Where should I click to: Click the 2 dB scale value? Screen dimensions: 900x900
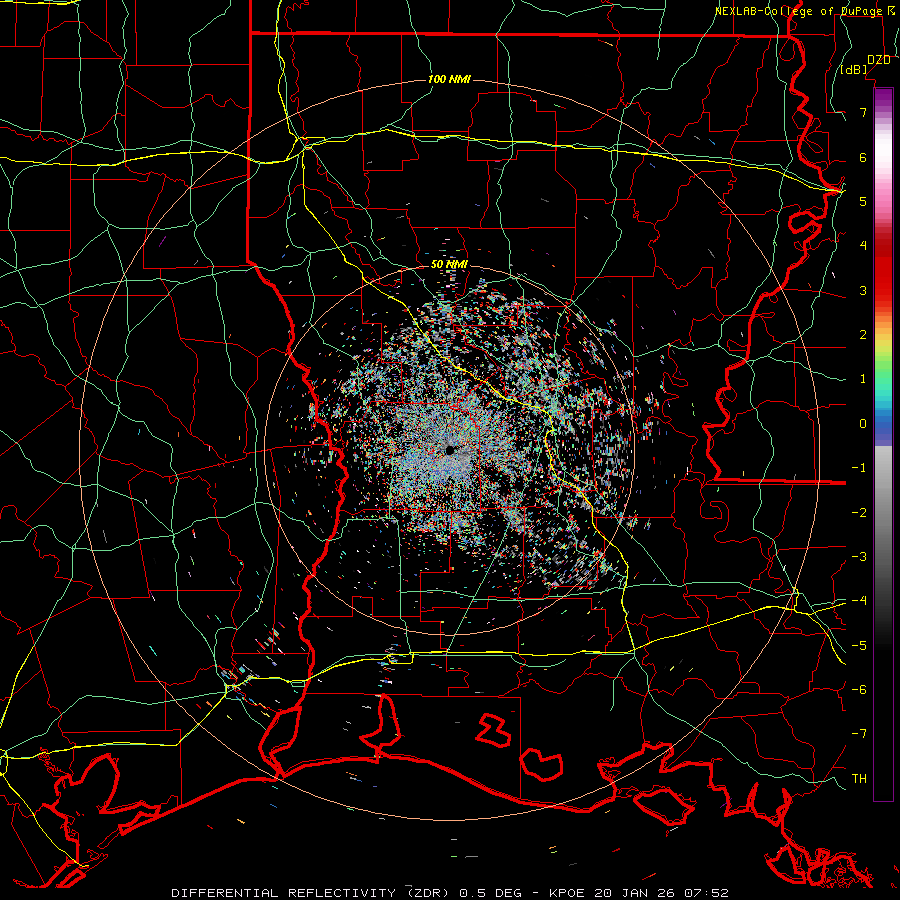pos(863,335)
